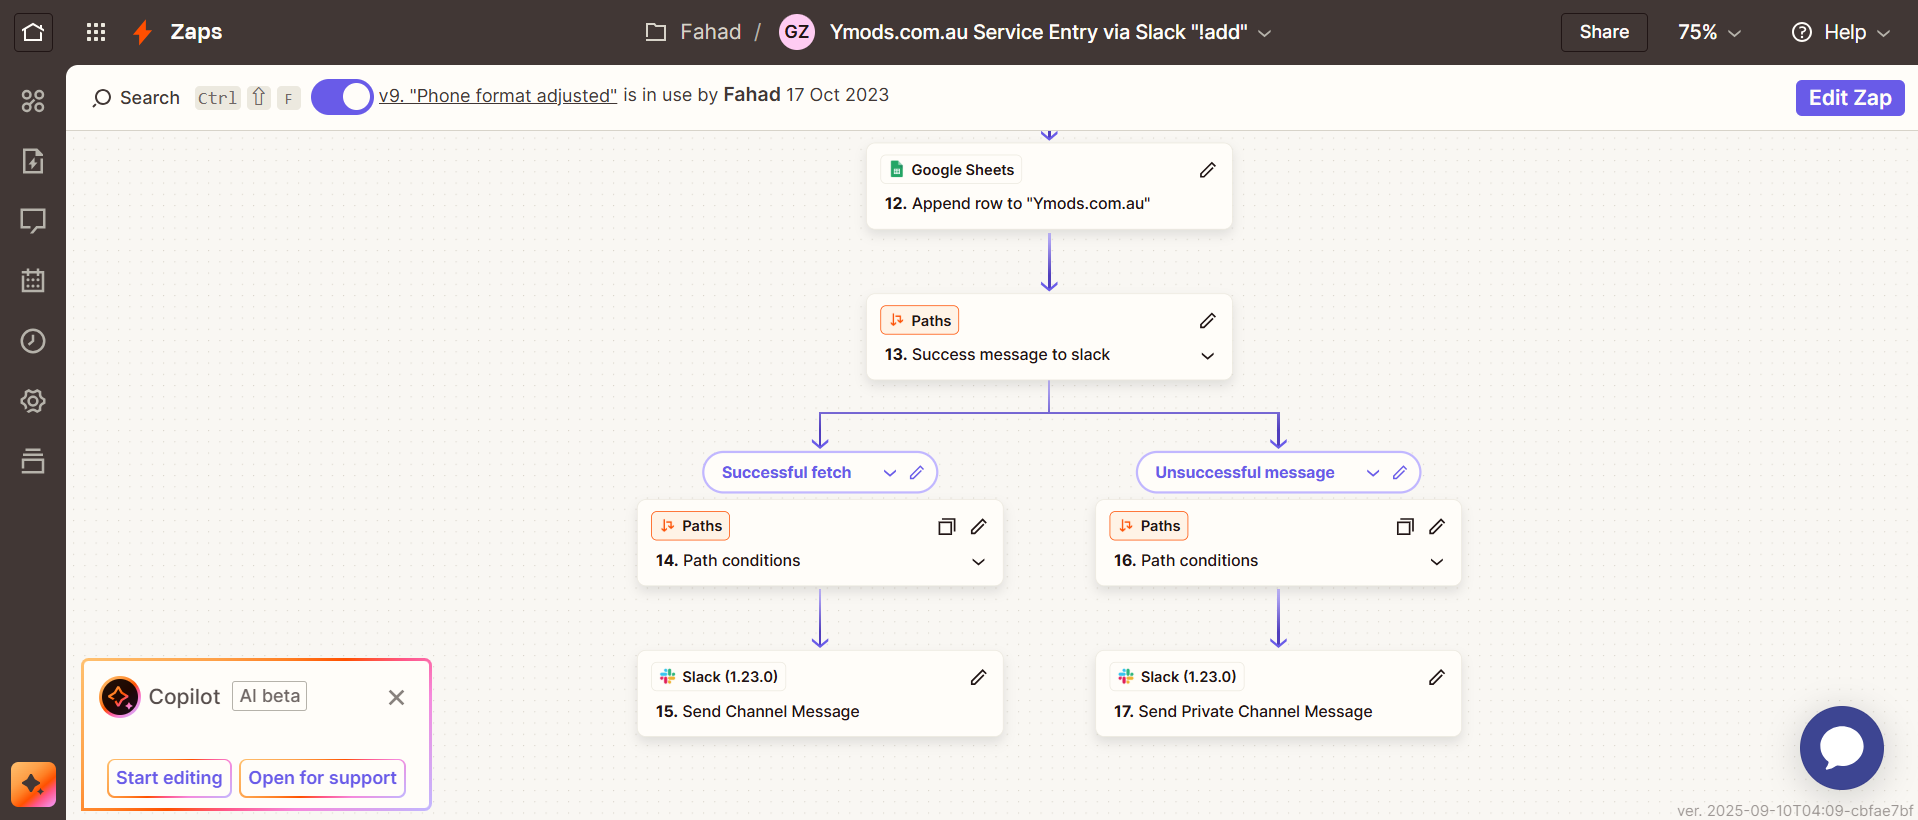Close the Copilot panel
The width and height of the screenshot is (1918, 820).
point(396,698)
